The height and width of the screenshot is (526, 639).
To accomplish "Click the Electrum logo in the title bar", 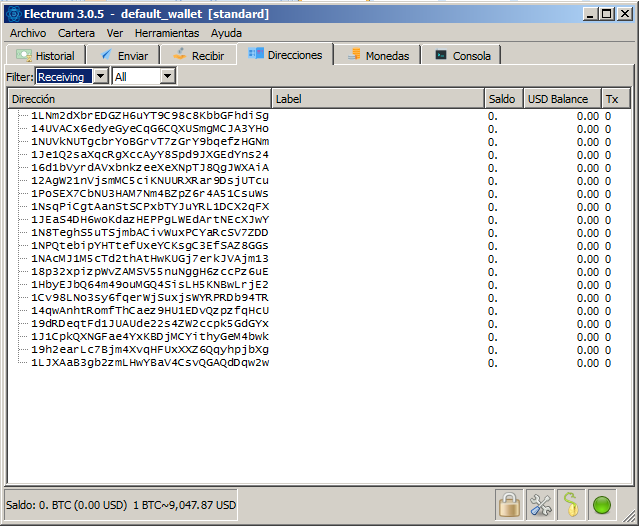I will [x=13, y=14].
